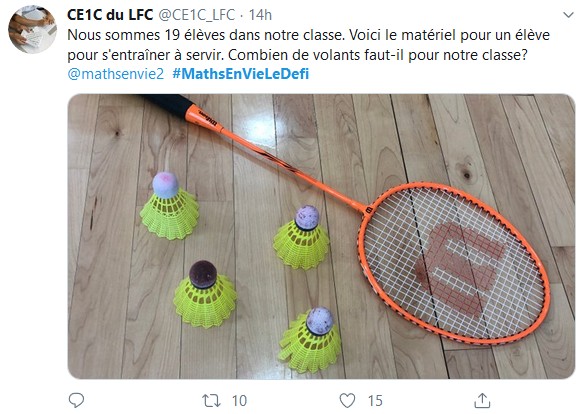580x414 pixels.
Task: Click the CE1C du LFC display name
Action: (110, 15)
